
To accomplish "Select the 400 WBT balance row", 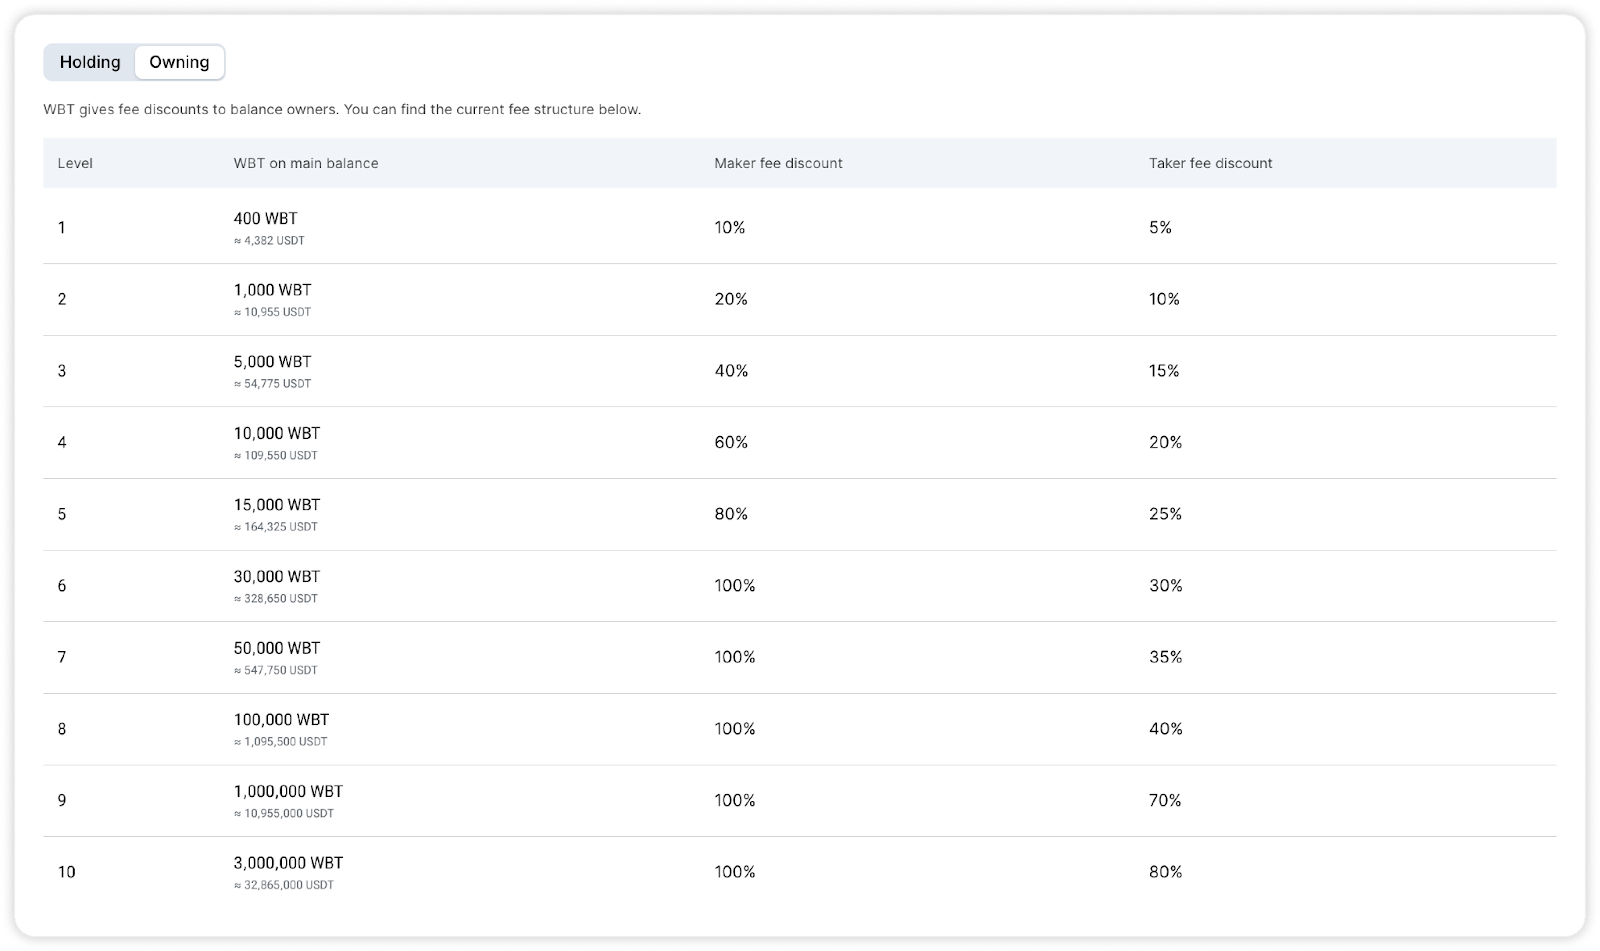I will (x=799, y=227).
